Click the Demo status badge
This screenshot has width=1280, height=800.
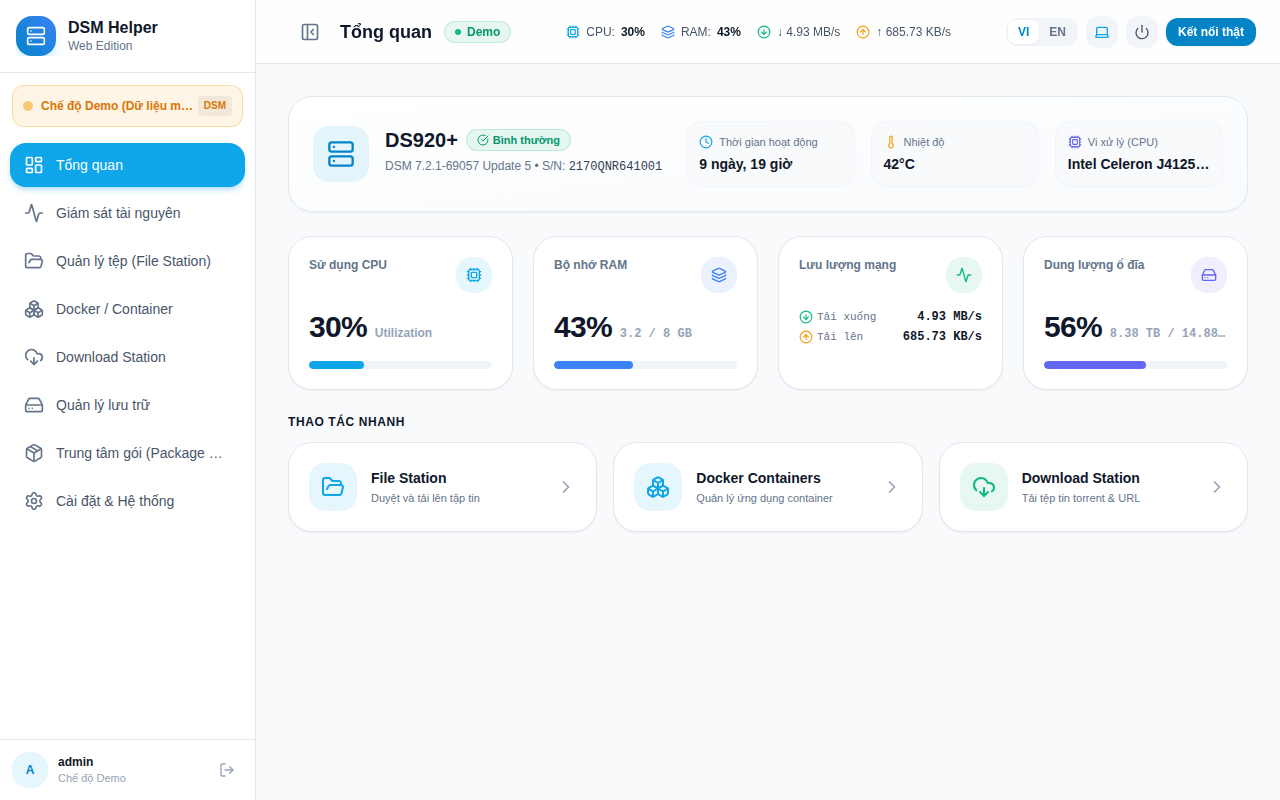tap(477, 32)
